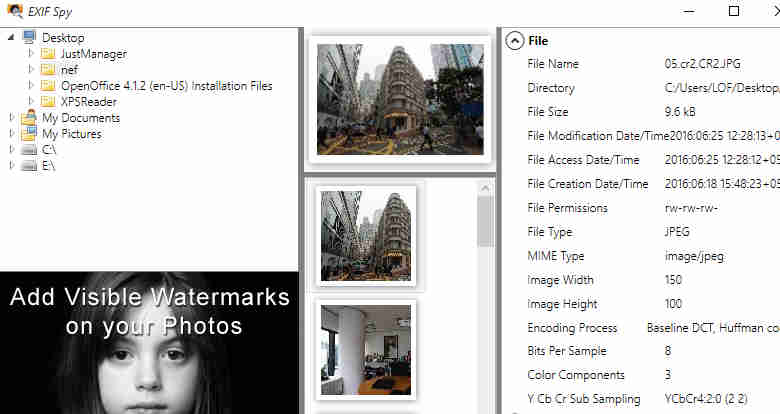Select the street building thumbnail in list
Viewport: 780px width, 414px height.
pos(366,236)
